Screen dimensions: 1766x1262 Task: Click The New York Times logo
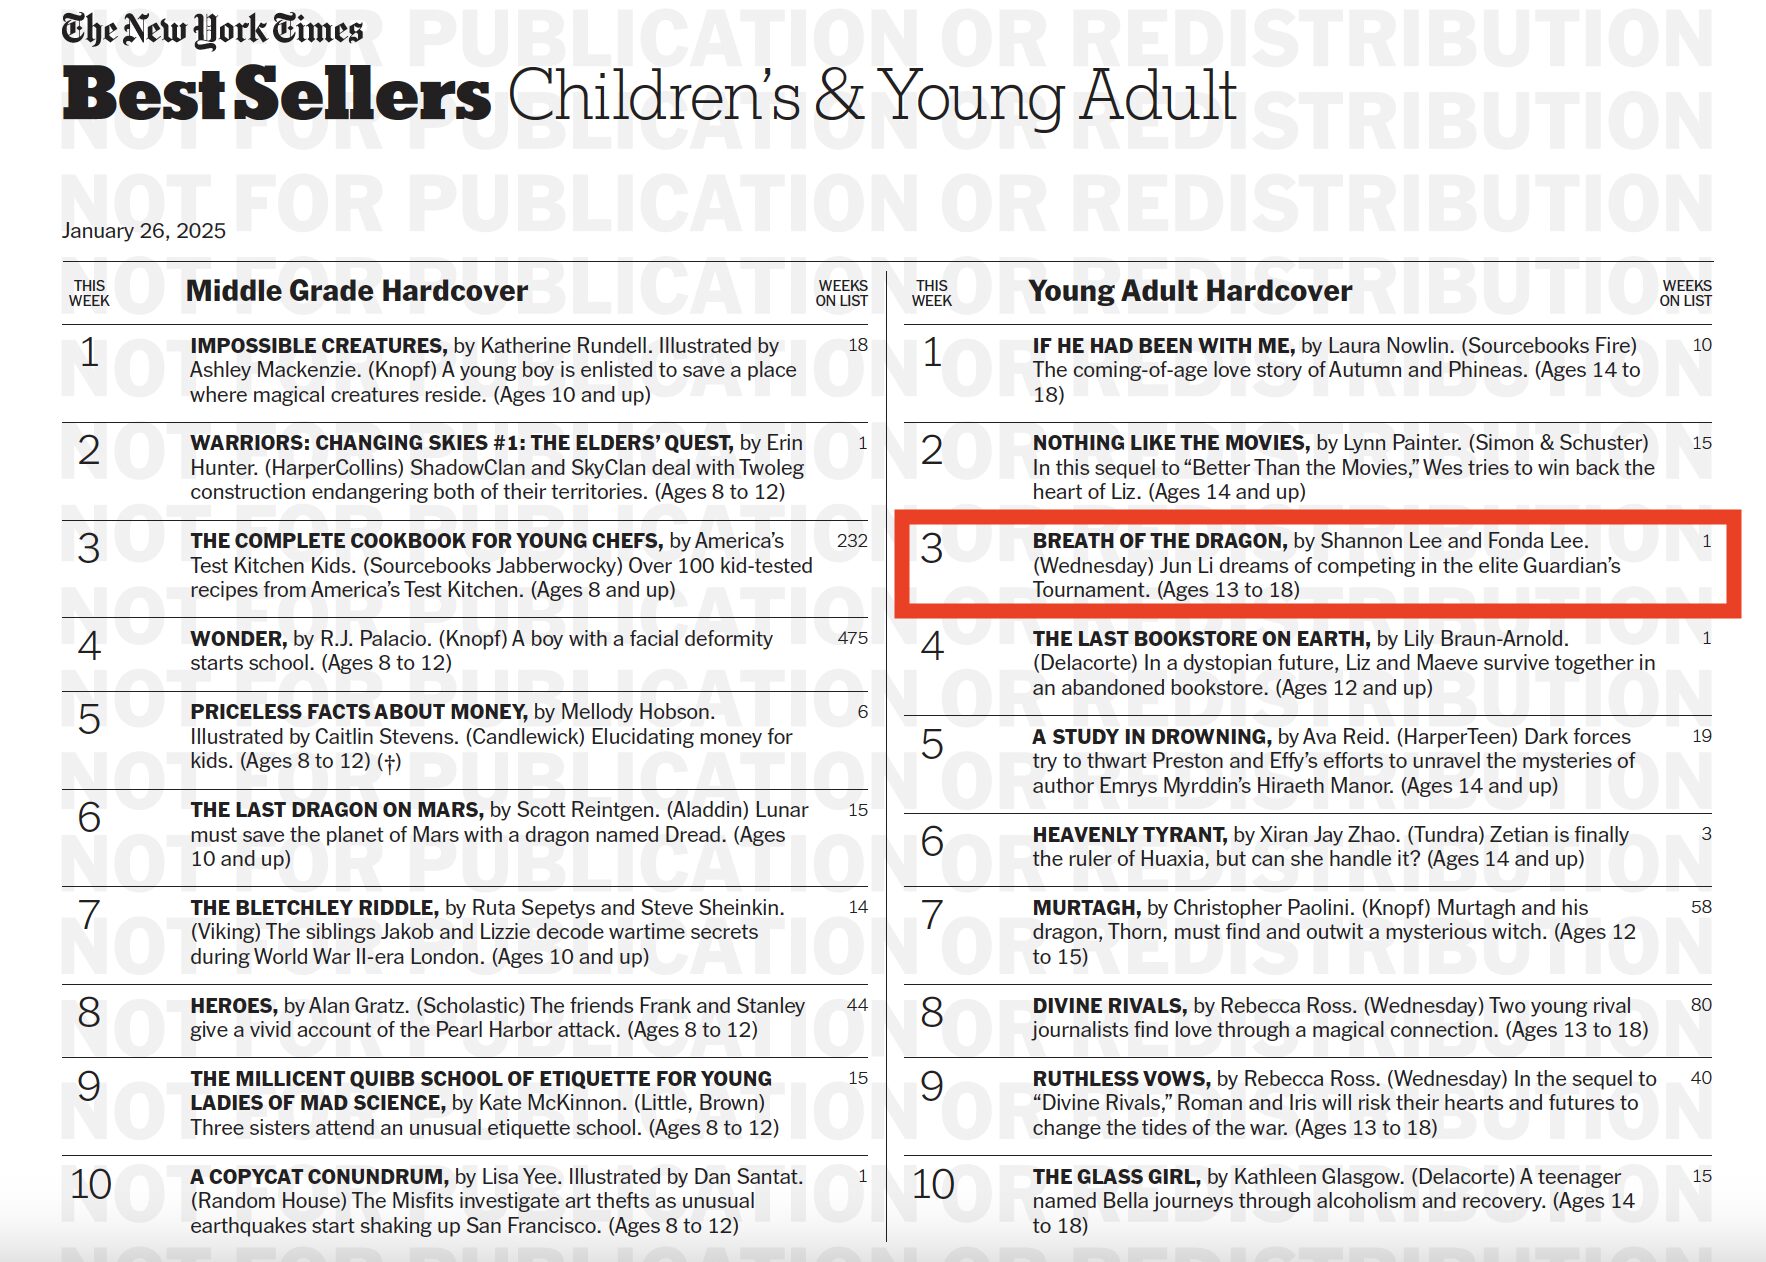click(212, 30)
